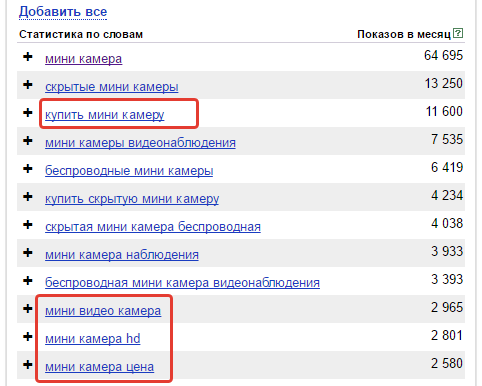Open the 'купить мини камеру' keyword link
The image size is (482, 386).
pos(105,115)
